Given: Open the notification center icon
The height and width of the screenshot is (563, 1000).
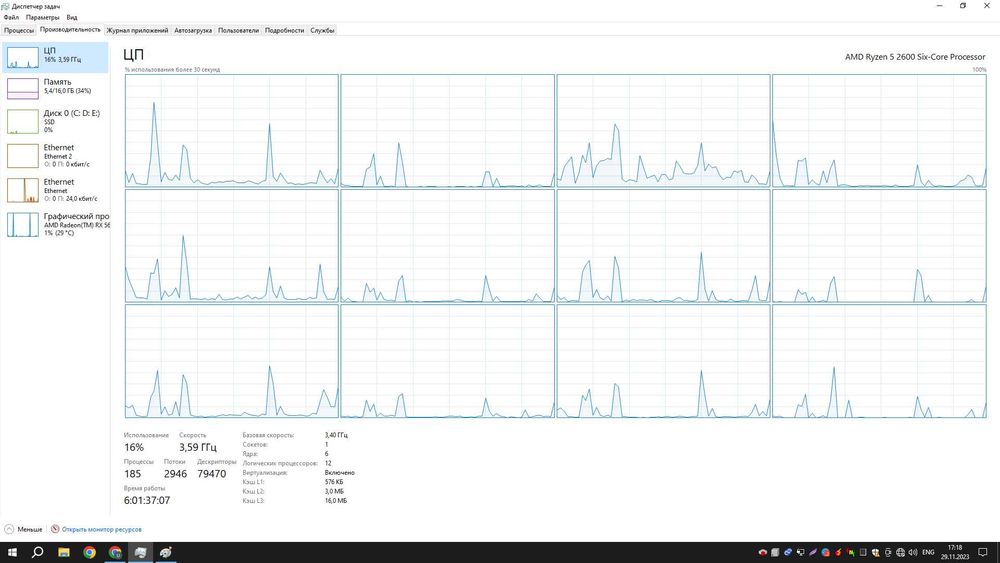Looking at the screenshot, I should 983,552.
